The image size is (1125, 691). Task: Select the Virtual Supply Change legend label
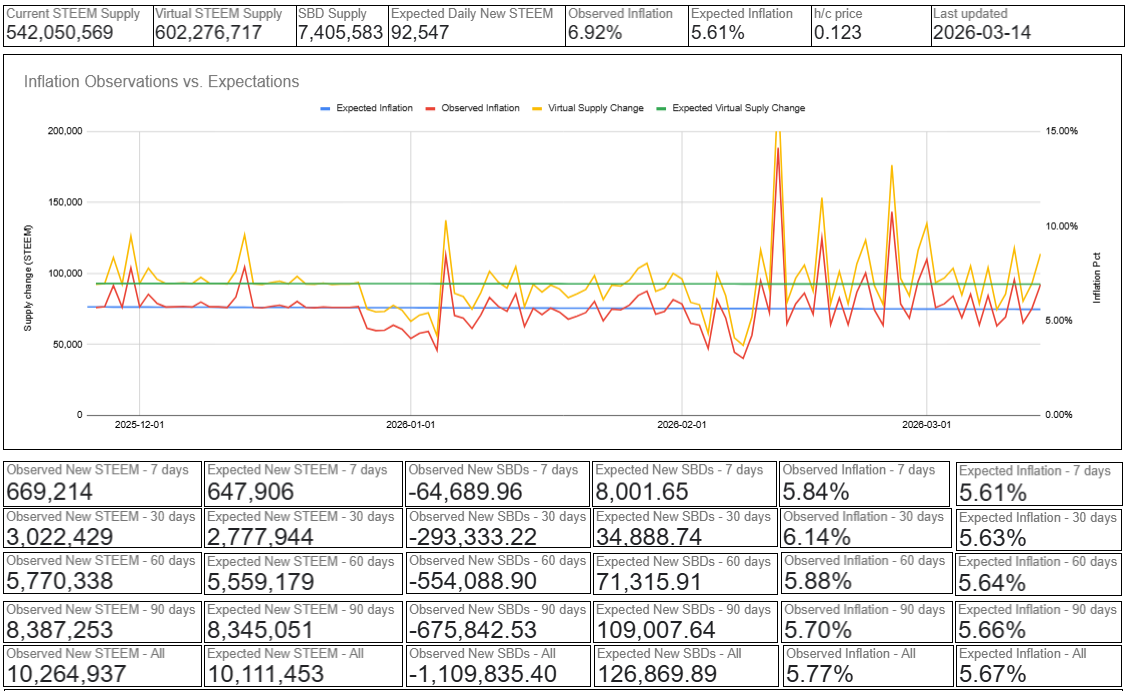pyautogui.click(x=596, y=108)
